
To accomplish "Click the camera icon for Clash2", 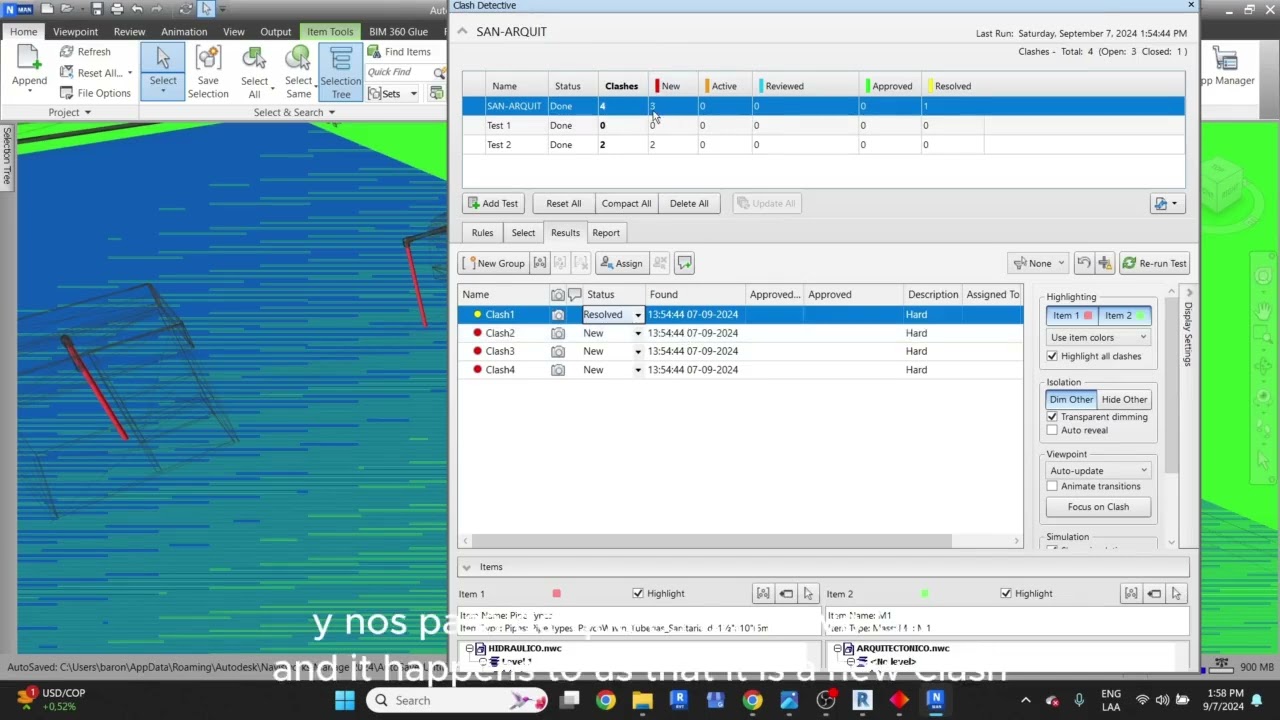I will click(x=558, y=333).
